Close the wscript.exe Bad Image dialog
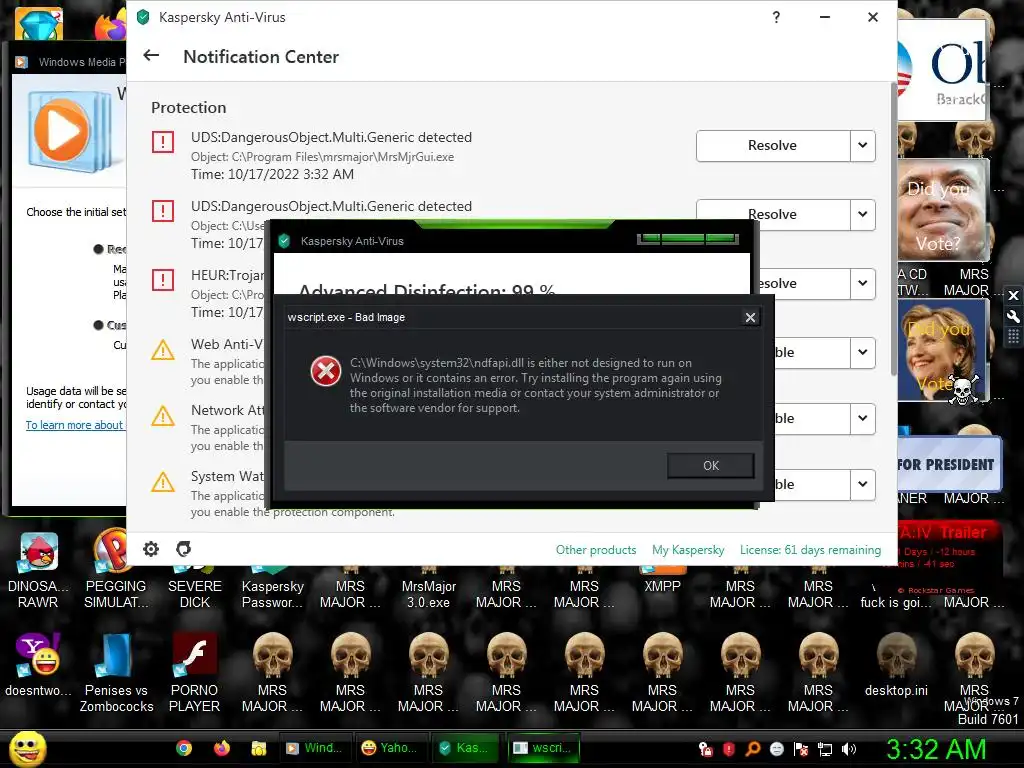Image resolution: width=1024 pixels, height=768 pixels. (750, 317)
